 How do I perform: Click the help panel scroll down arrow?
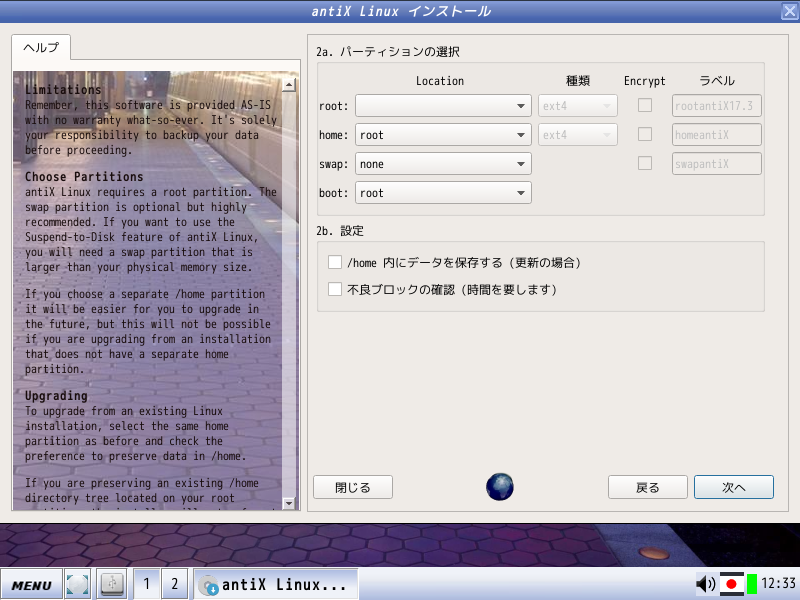click(289, 503)
